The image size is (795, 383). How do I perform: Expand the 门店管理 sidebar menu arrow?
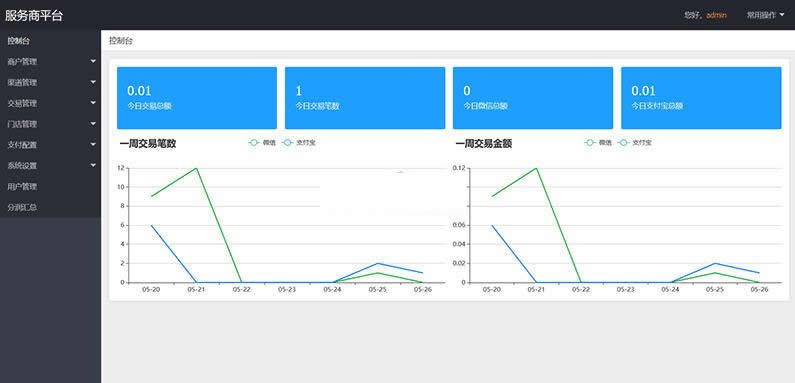coord(93,123)
